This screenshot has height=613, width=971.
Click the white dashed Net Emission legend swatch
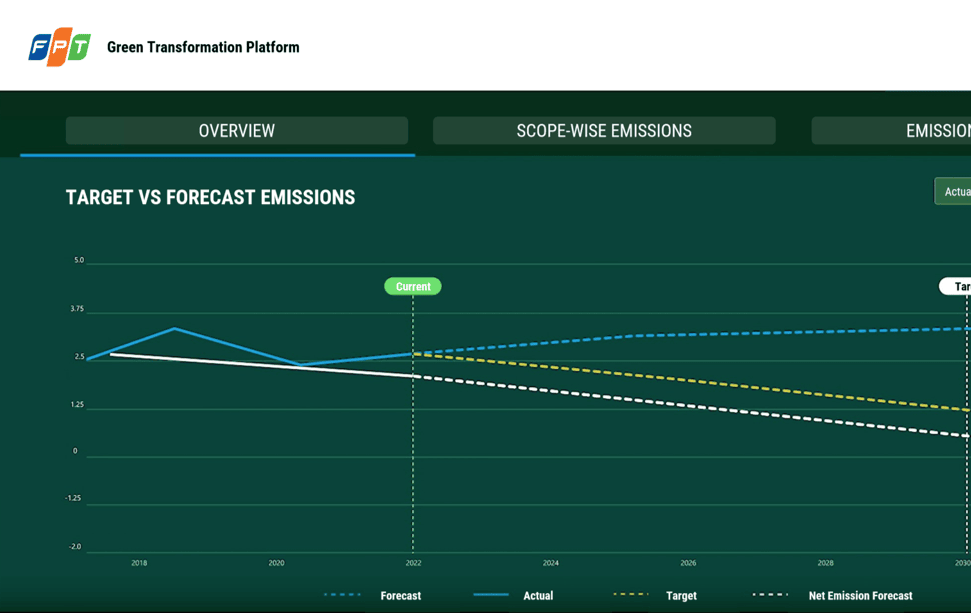coord(770,595)
